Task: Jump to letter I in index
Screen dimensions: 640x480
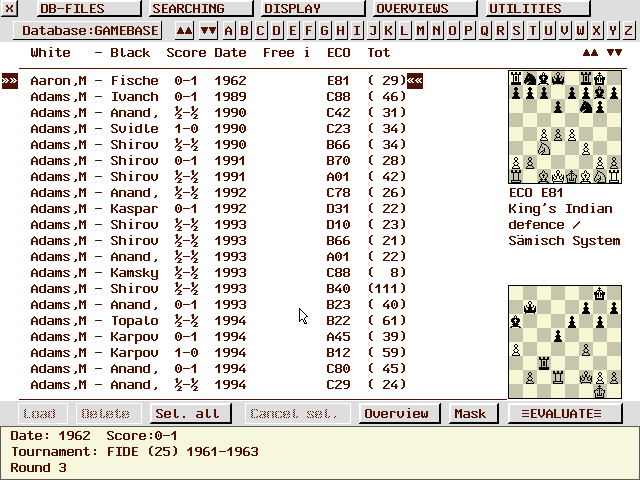Action: [x=356, y=31]
